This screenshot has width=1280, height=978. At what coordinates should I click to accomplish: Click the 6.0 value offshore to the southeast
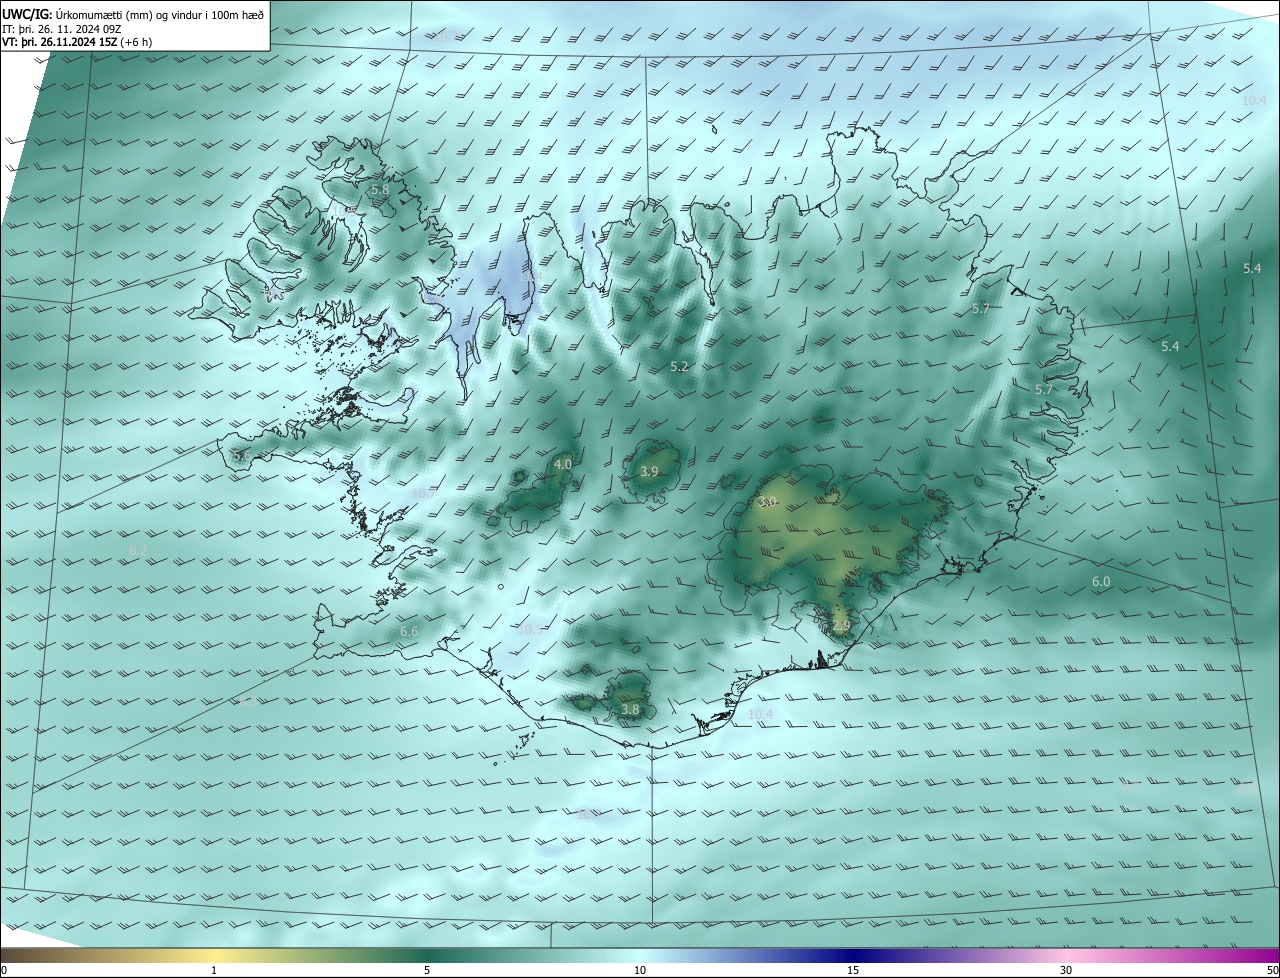point(1101,581)
